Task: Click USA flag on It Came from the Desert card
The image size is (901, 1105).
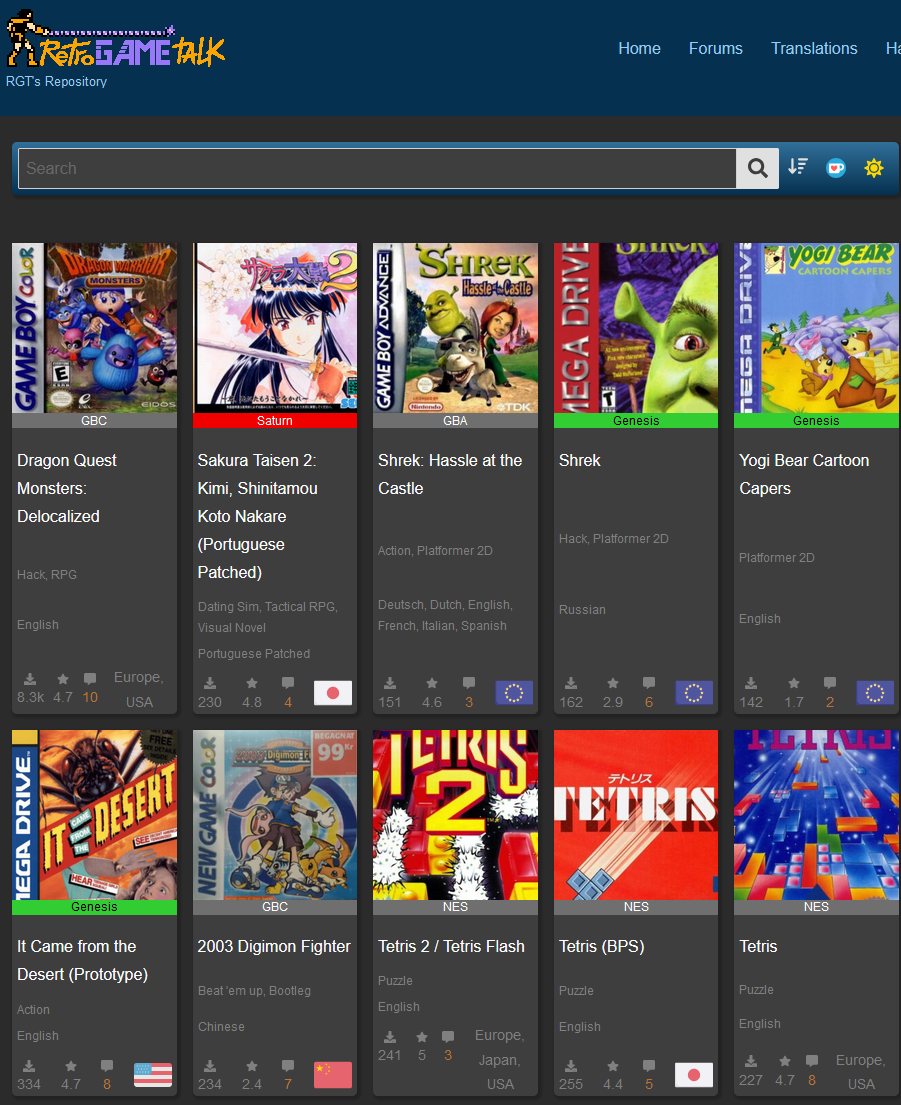Action: [153, 1075]
